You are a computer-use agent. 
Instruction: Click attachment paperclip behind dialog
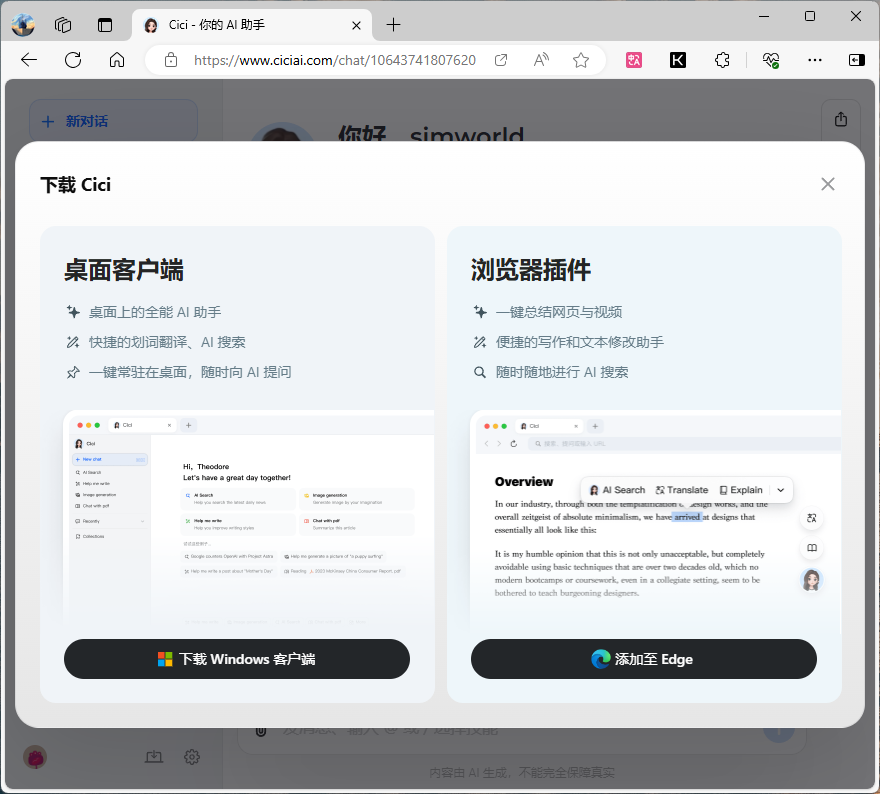click(261, 732)
